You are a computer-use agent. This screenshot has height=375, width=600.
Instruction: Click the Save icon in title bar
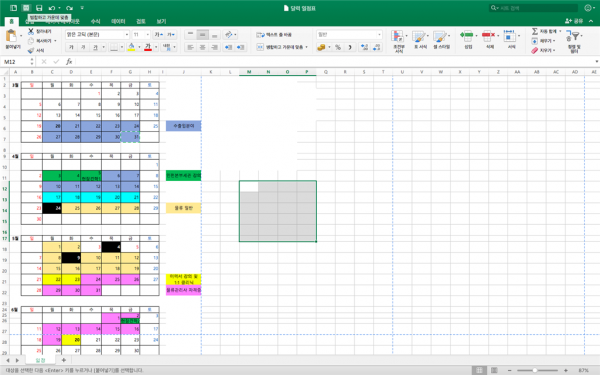[x=39, y=8]
